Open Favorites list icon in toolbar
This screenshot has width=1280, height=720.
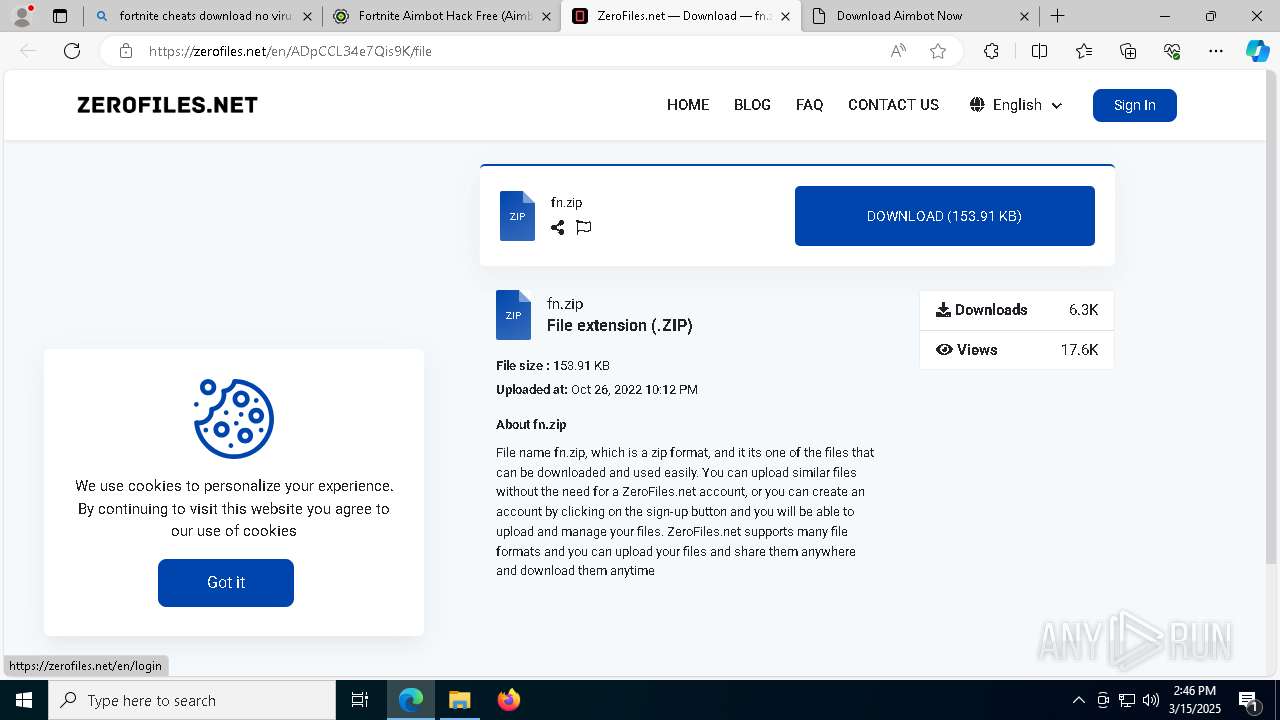(x=1084, y=51)
